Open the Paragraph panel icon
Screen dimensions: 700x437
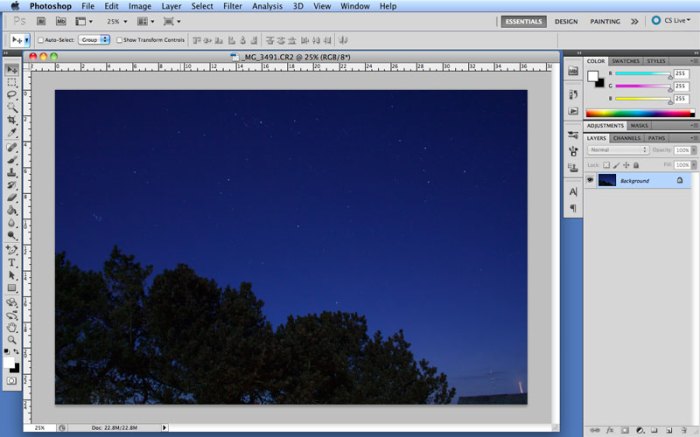(573, 208)
